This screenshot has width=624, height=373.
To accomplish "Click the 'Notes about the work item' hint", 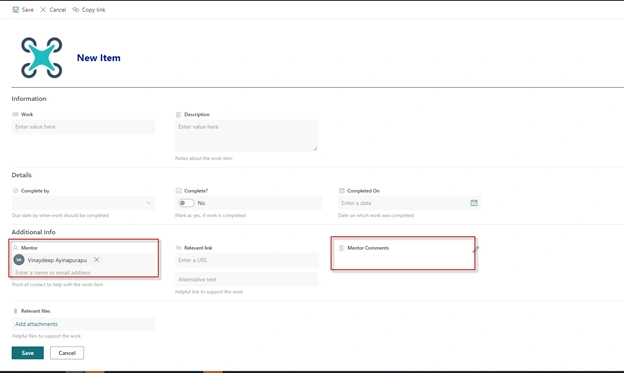I will 204,158.
